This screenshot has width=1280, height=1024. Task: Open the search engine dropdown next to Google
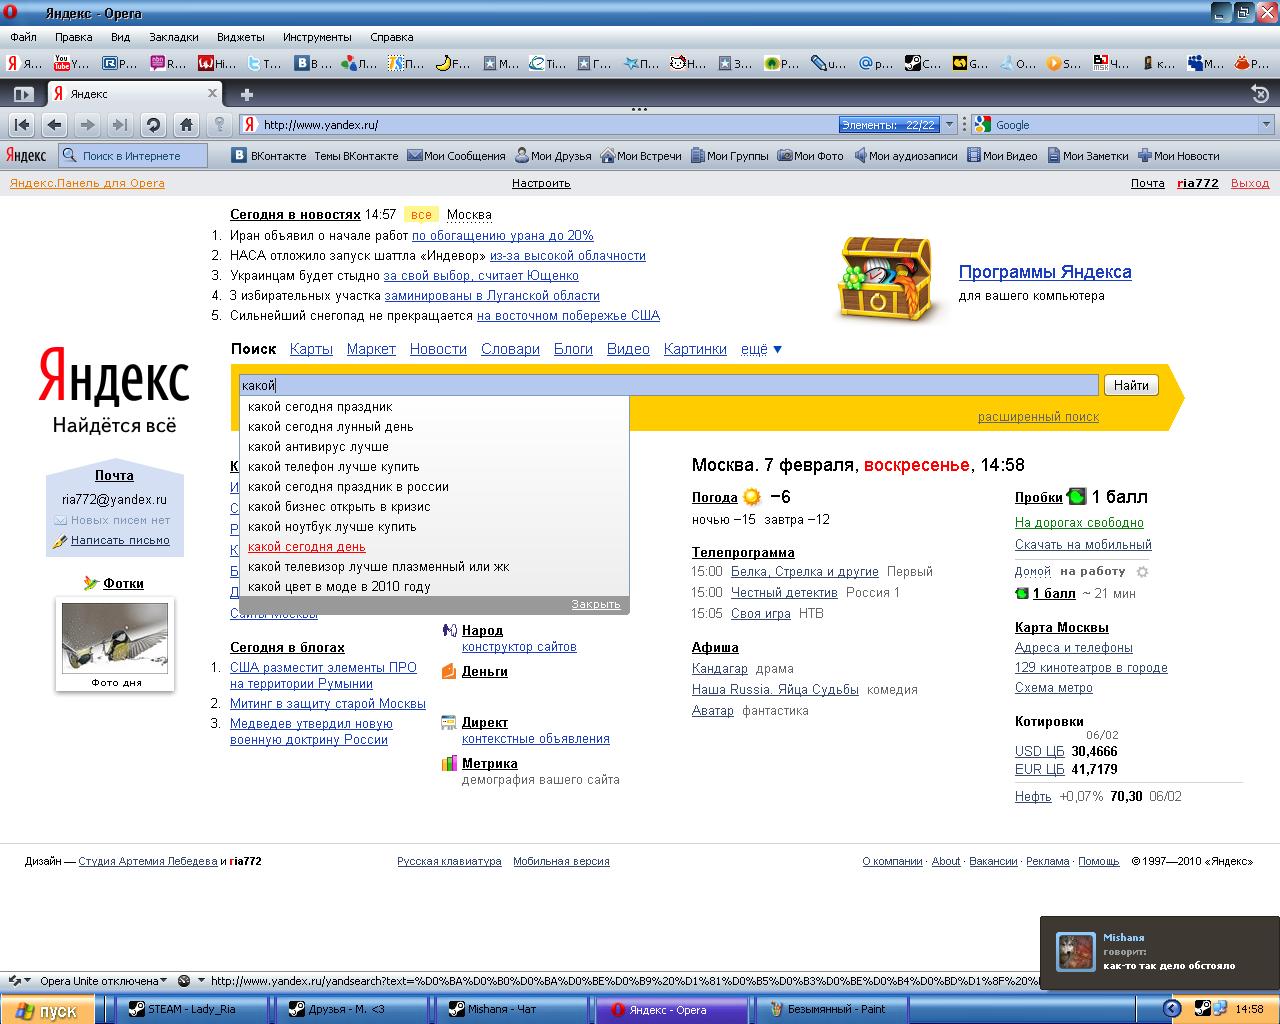(x=1267, y=125)
